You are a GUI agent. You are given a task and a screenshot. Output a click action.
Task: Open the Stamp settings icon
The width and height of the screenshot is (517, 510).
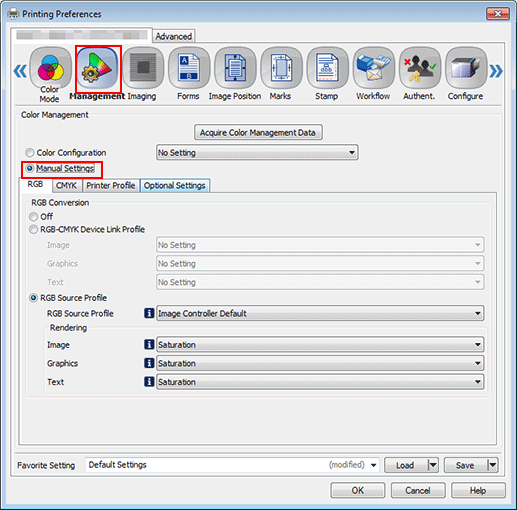[x=327, y=68]
